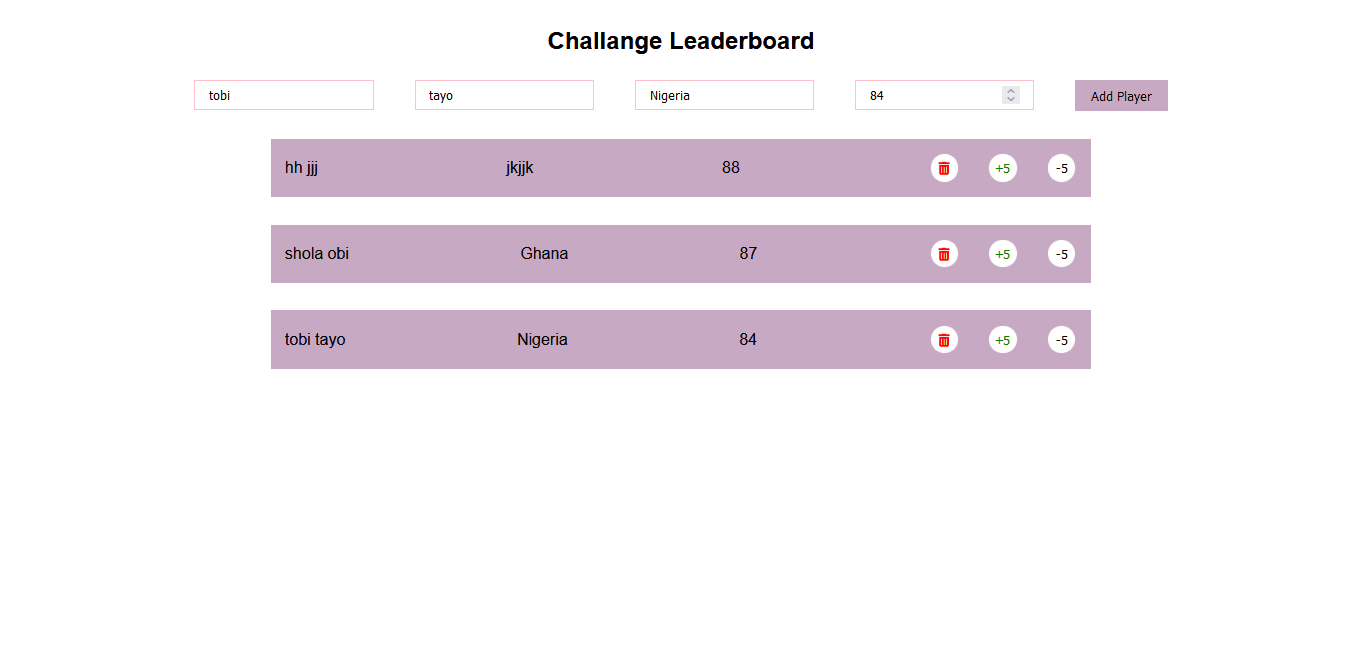This screenshot has height=648, width=1363.
Task: Add 5 points to shola obi
Action: [1003, 254]
